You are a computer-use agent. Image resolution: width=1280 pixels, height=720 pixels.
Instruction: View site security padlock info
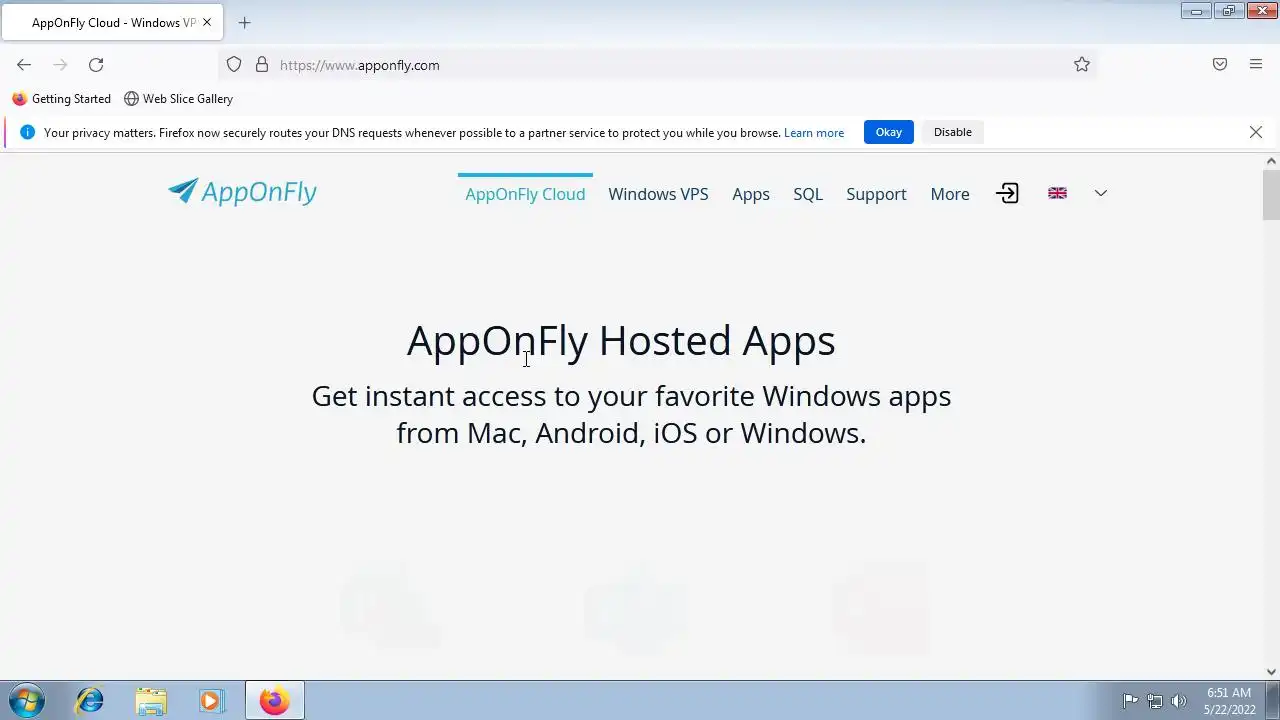tap(262, 65)
